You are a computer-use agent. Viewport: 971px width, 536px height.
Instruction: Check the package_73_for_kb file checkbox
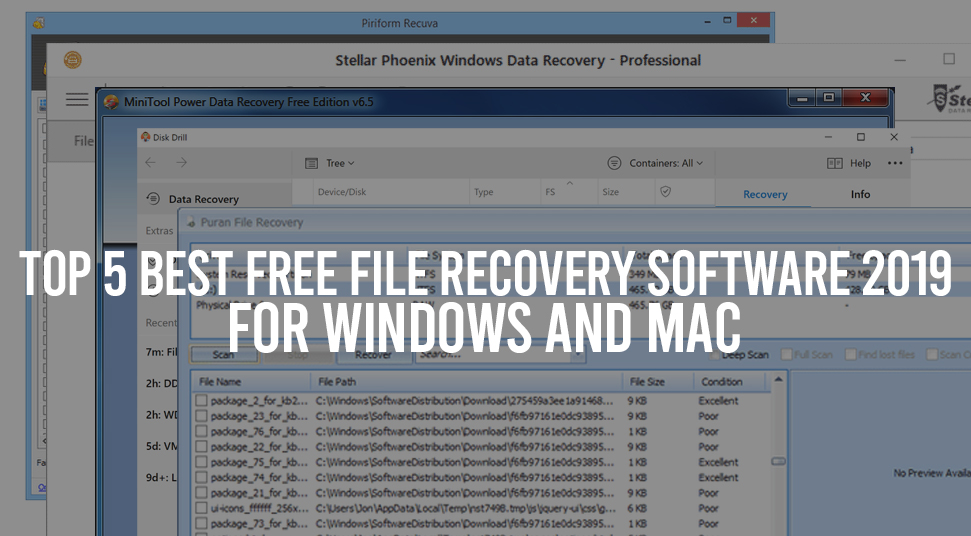pos(201,524)
